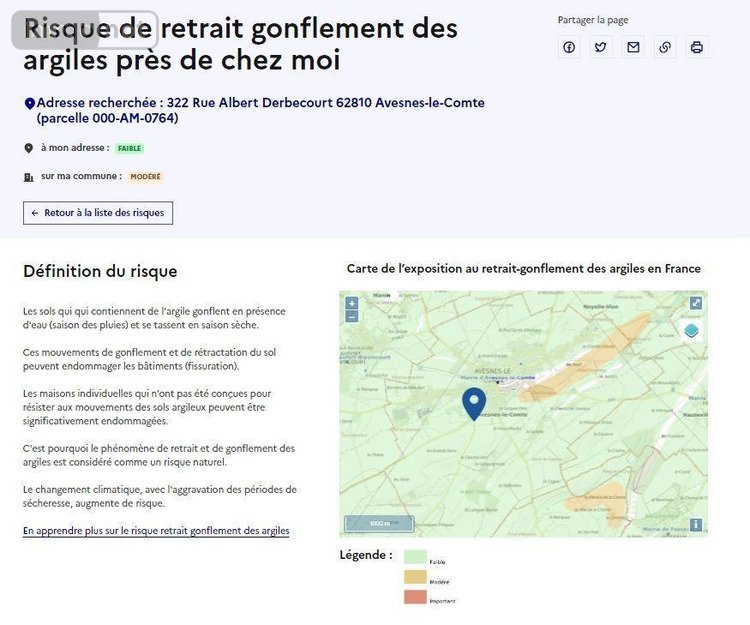Share the page on Twitter
The height and width of the screenshot is (625, 750).
[x=601, y=47]
